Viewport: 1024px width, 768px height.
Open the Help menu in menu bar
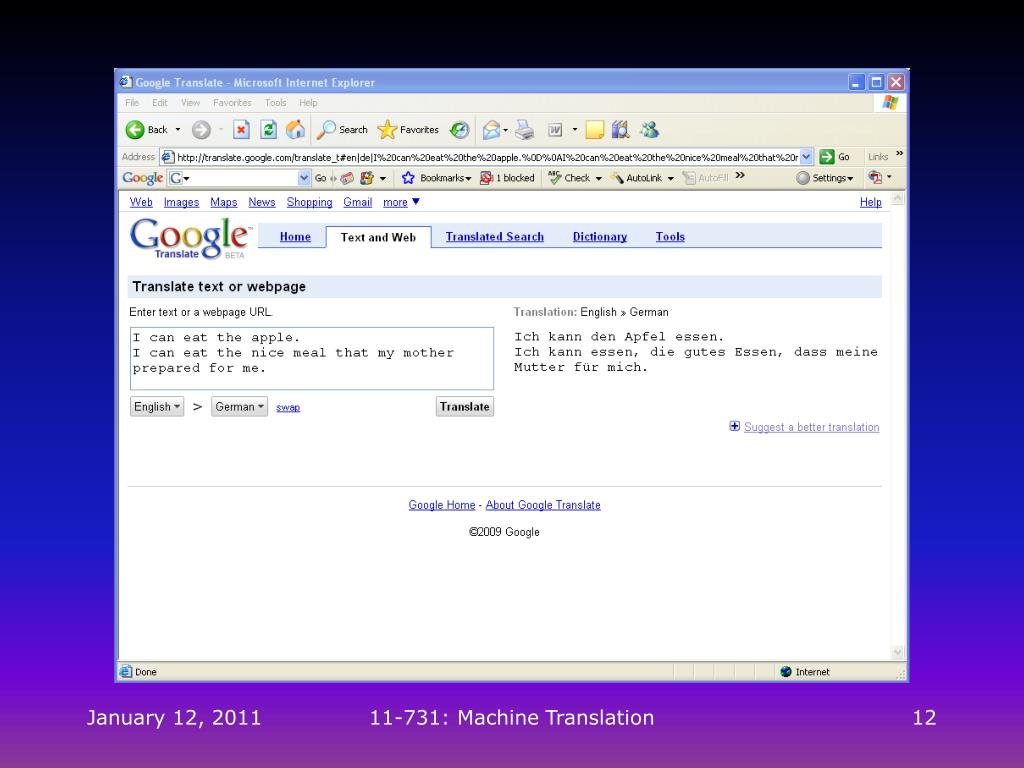(308, 103)
